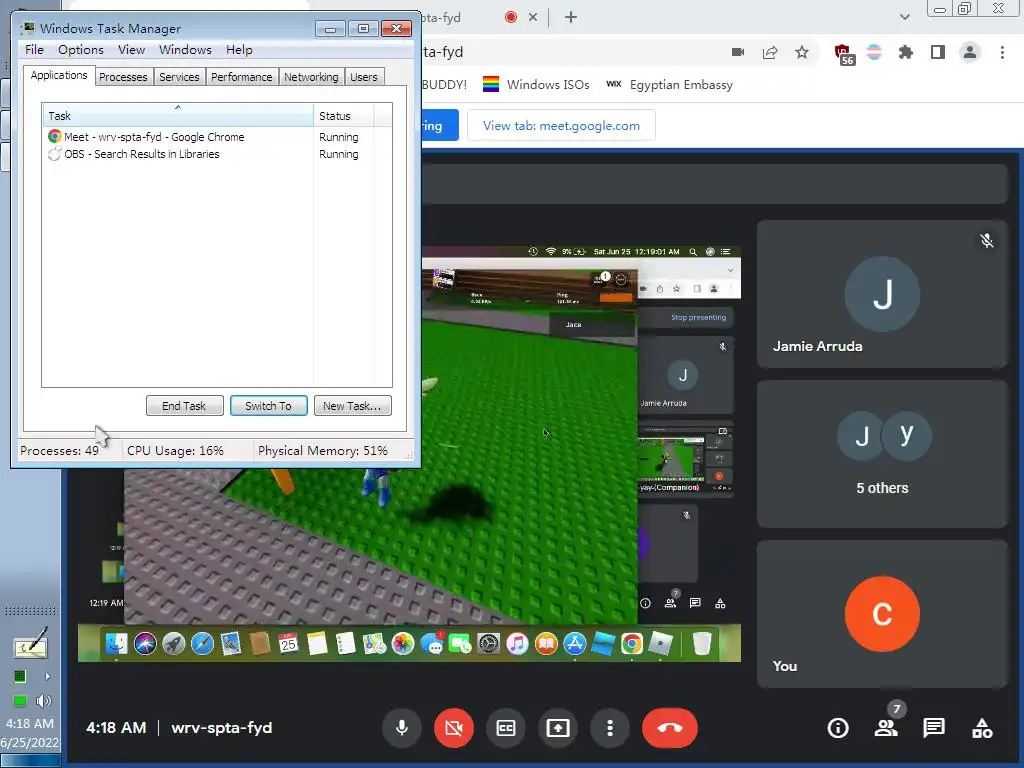Switch to the Applications tab

point(59,75)
